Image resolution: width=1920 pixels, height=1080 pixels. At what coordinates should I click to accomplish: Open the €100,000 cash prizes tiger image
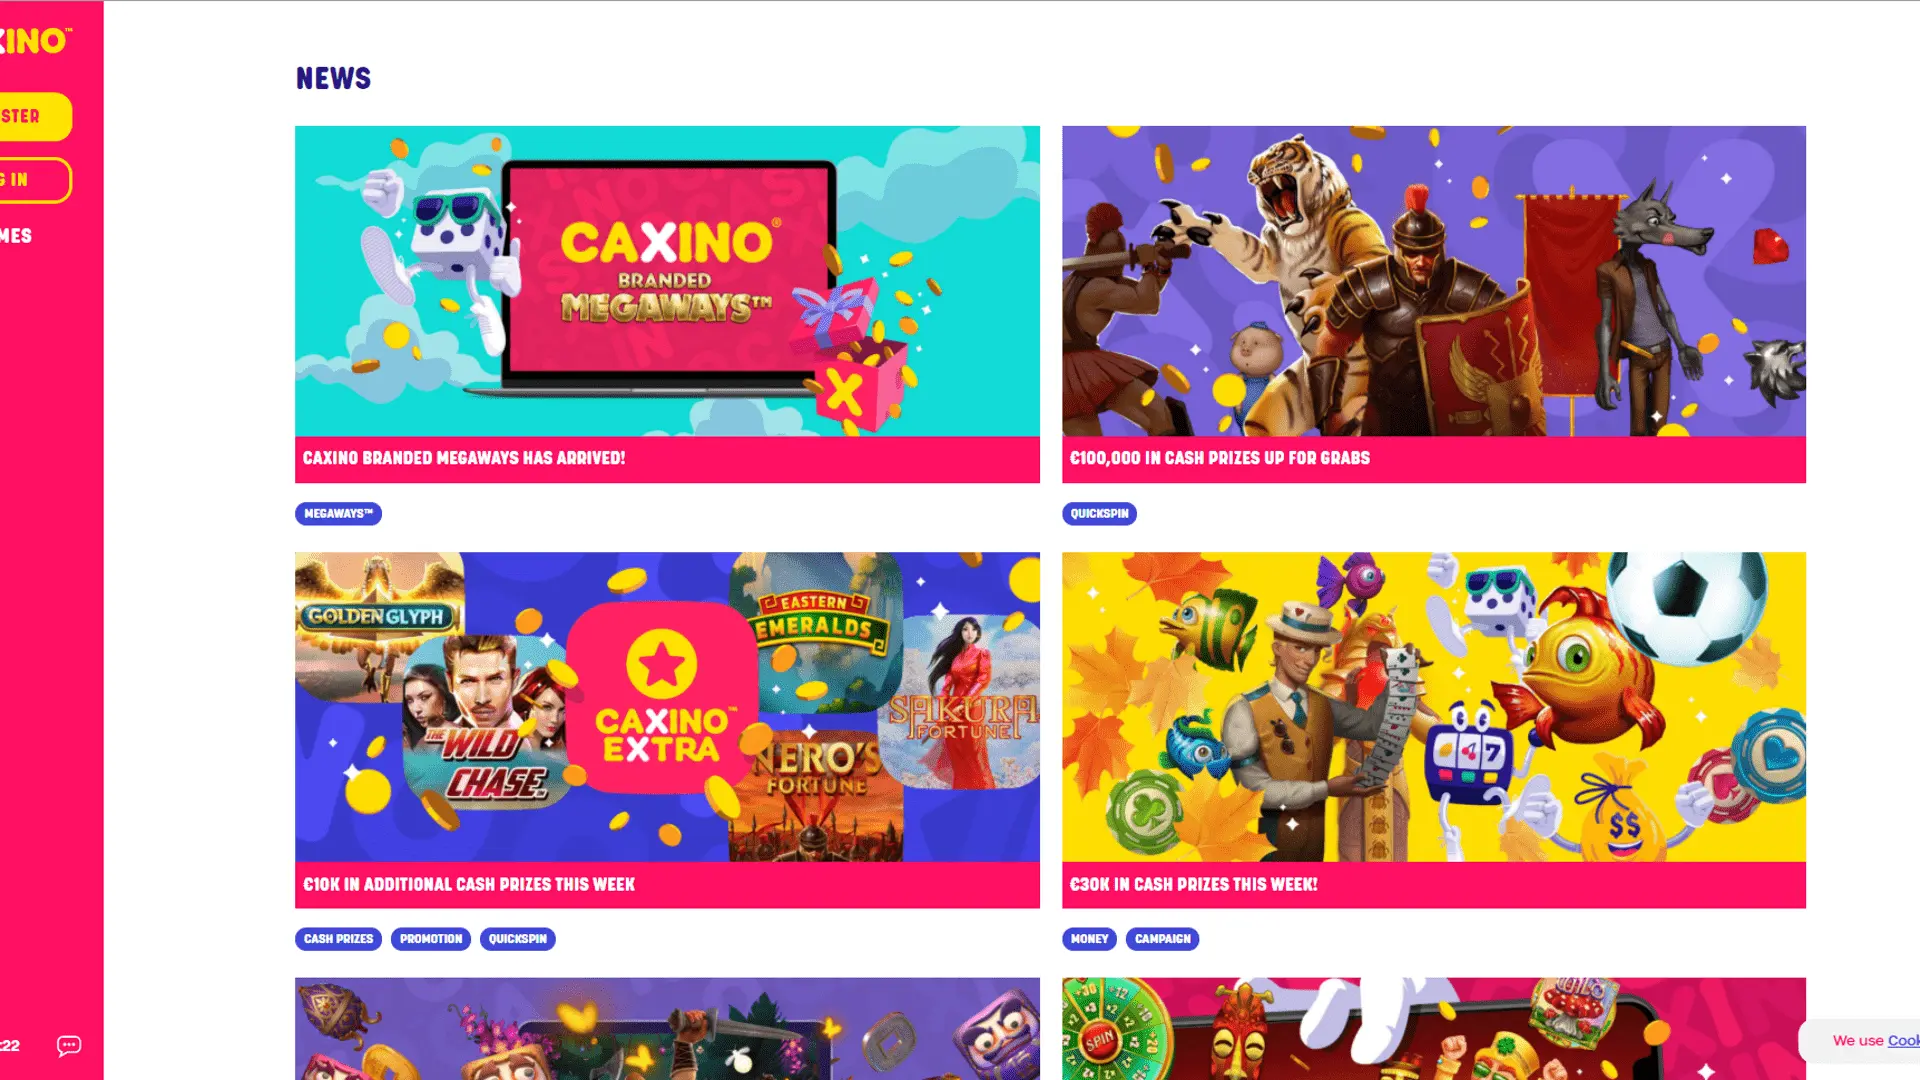click(x=1434, y=281)
